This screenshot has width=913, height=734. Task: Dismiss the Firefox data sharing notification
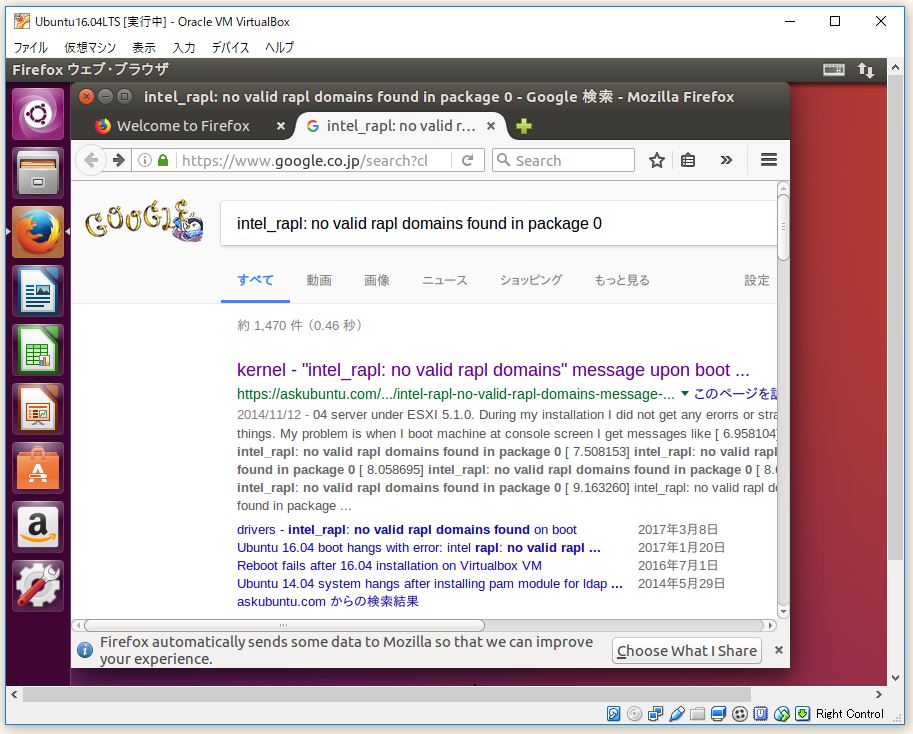(x=778, y=650)
